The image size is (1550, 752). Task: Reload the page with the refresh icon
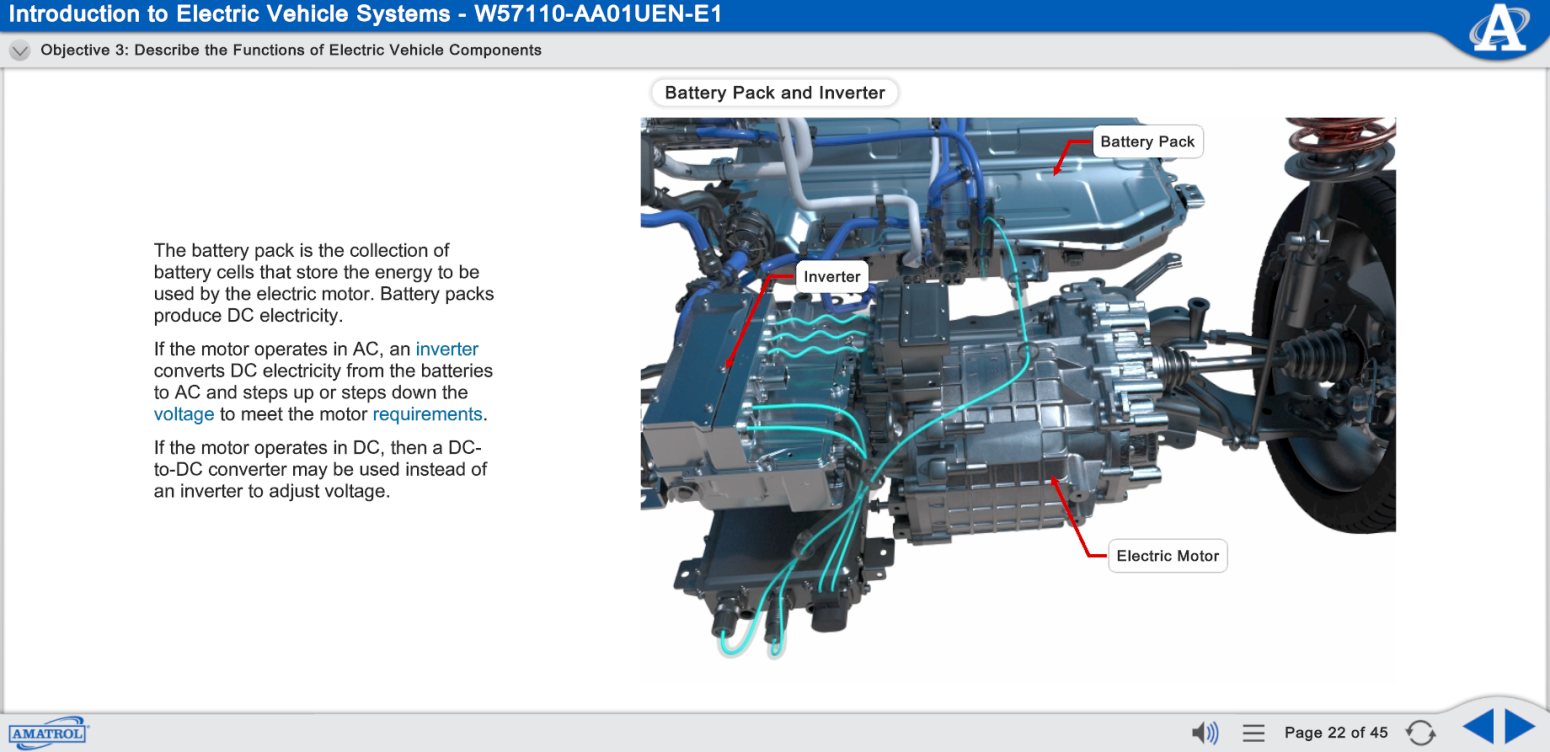(1420, 733)
